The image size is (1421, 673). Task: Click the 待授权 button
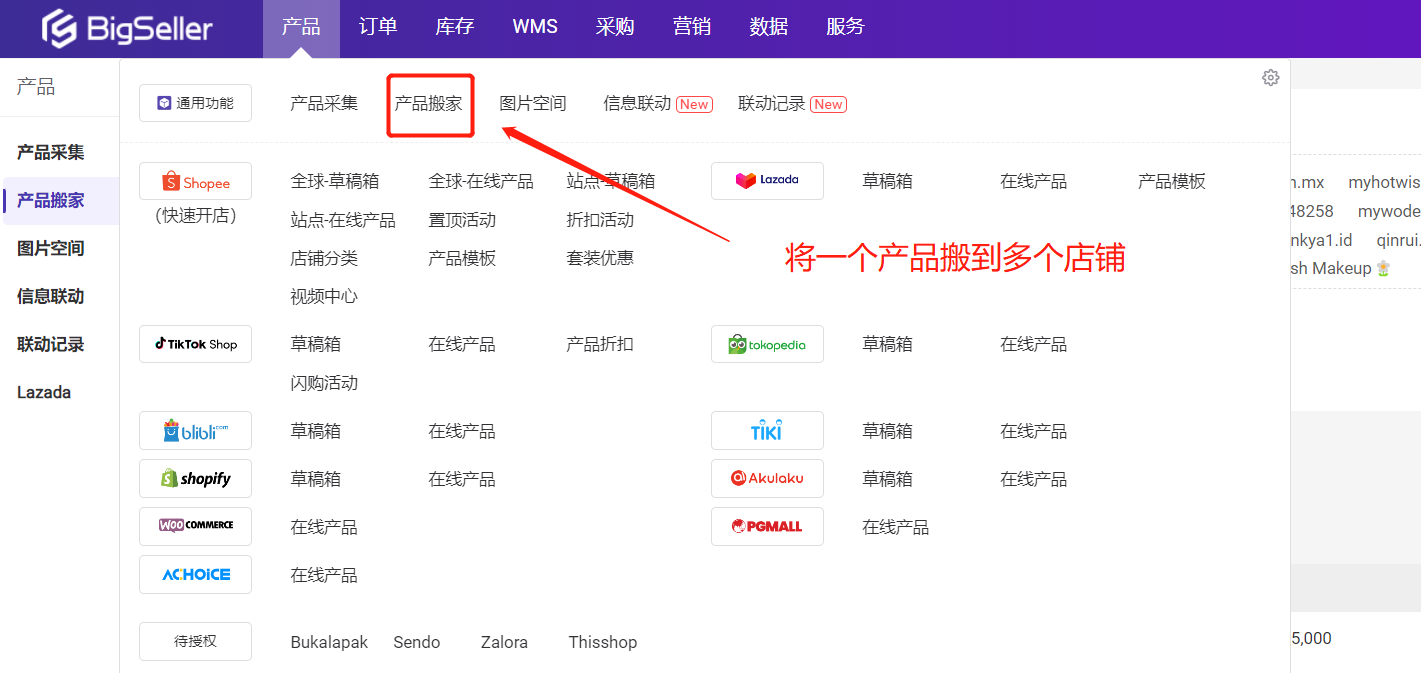tap(195, 641)
